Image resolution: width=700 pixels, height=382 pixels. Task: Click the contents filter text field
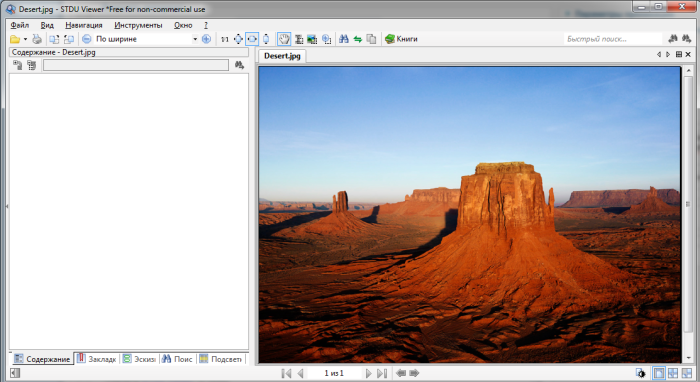pos(136,65)
